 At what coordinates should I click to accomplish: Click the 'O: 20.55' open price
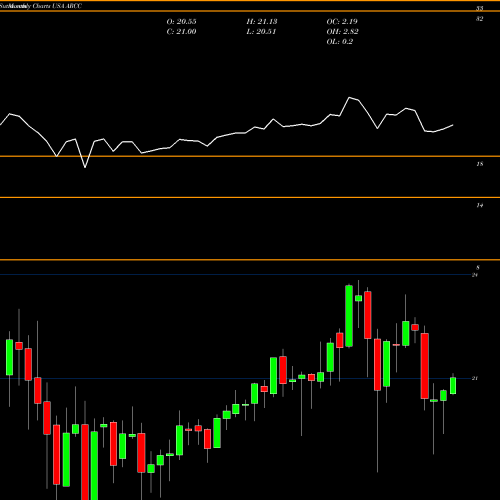(181, 22)
